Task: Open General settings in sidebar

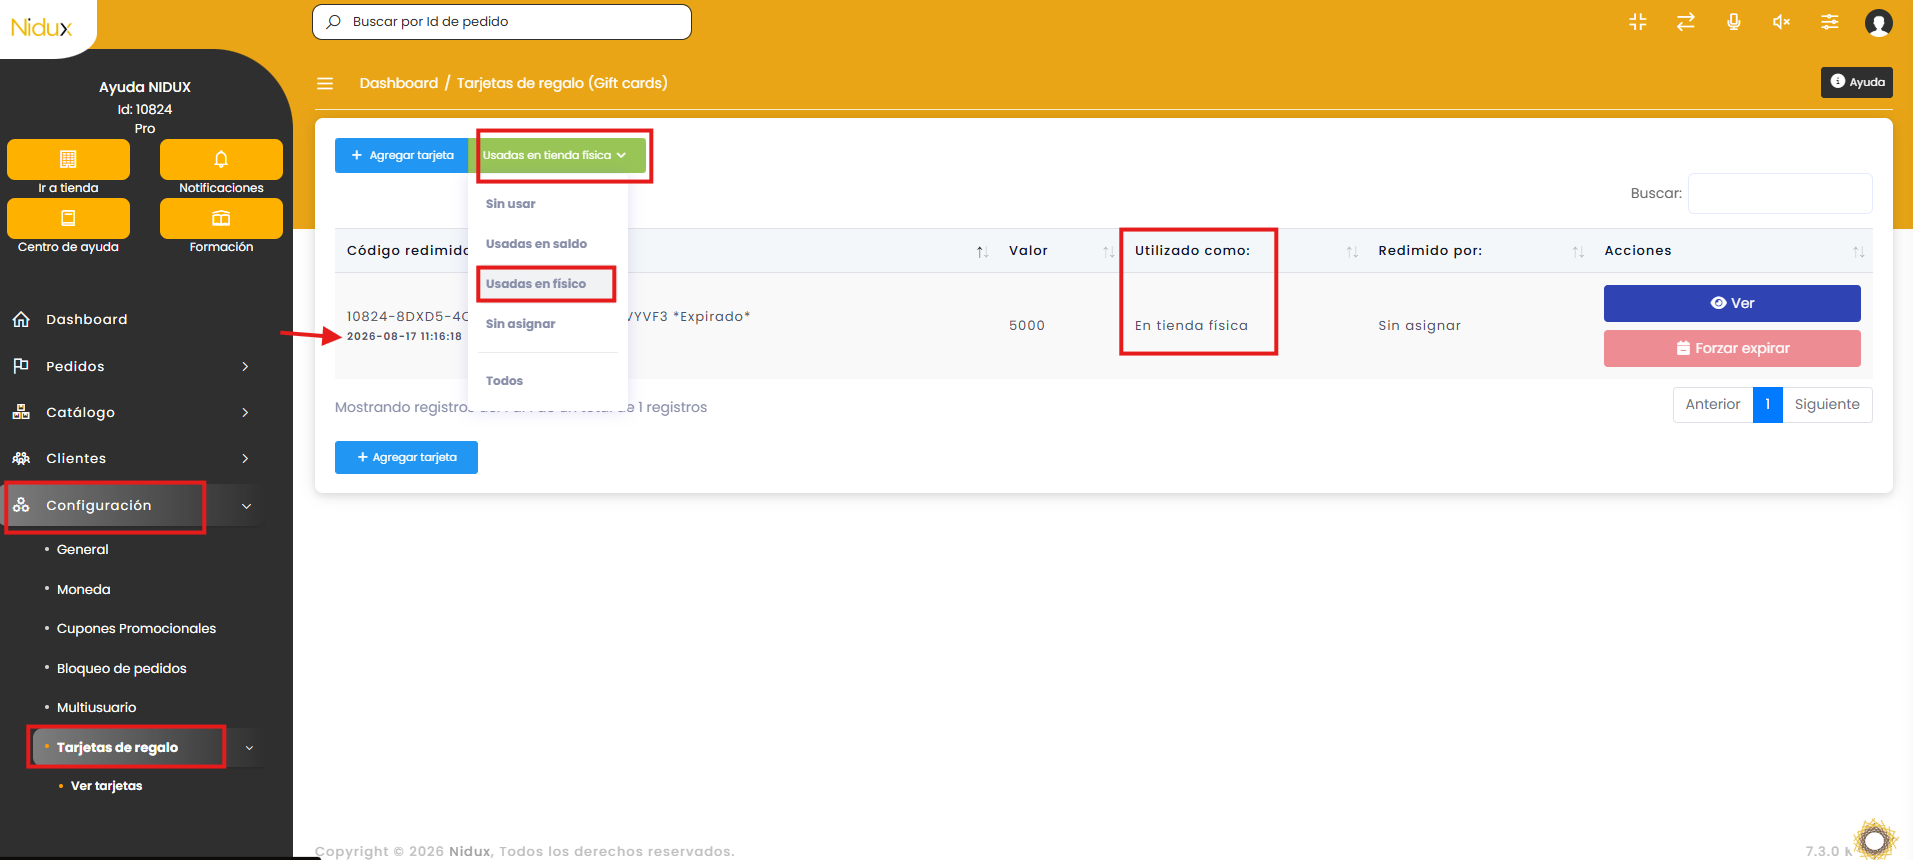Action: (x=82, y=550)
